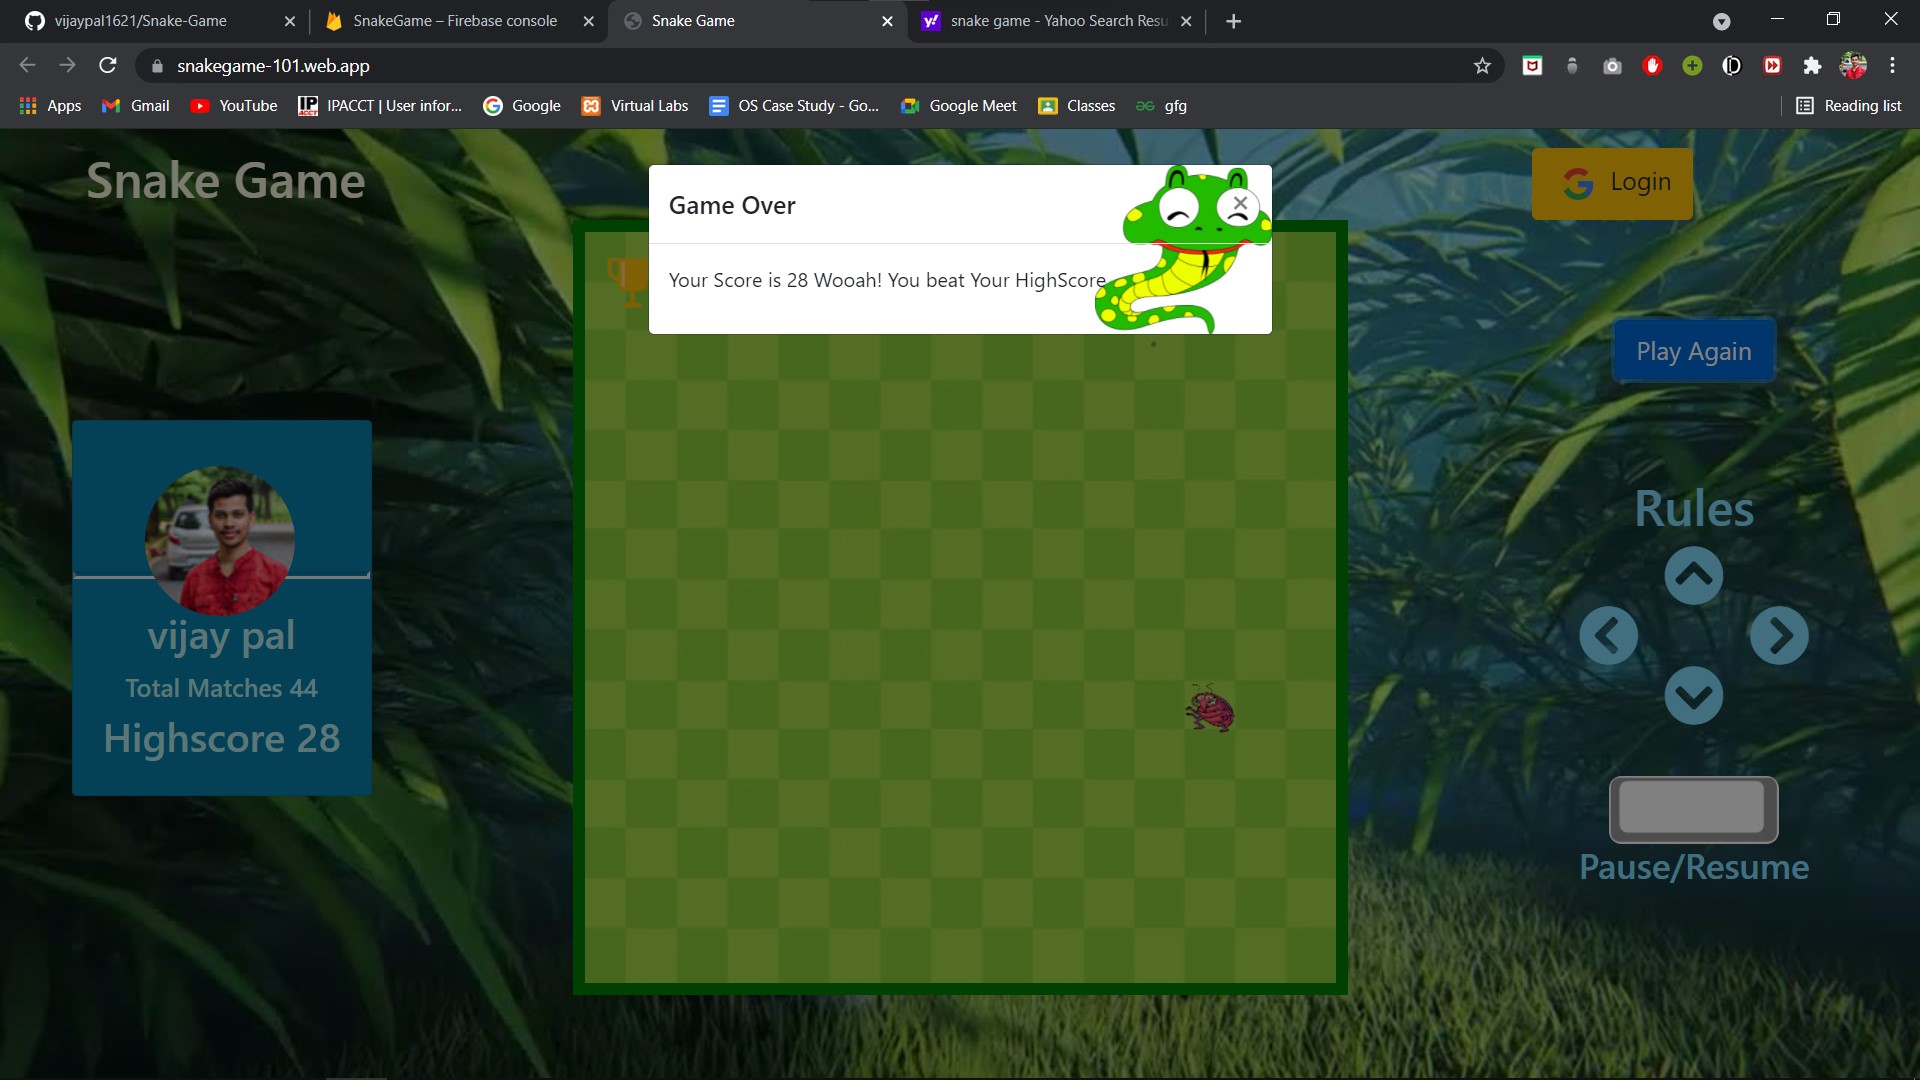Open the Apps launcher grid

pyautogui.click(x=27, y=105)
